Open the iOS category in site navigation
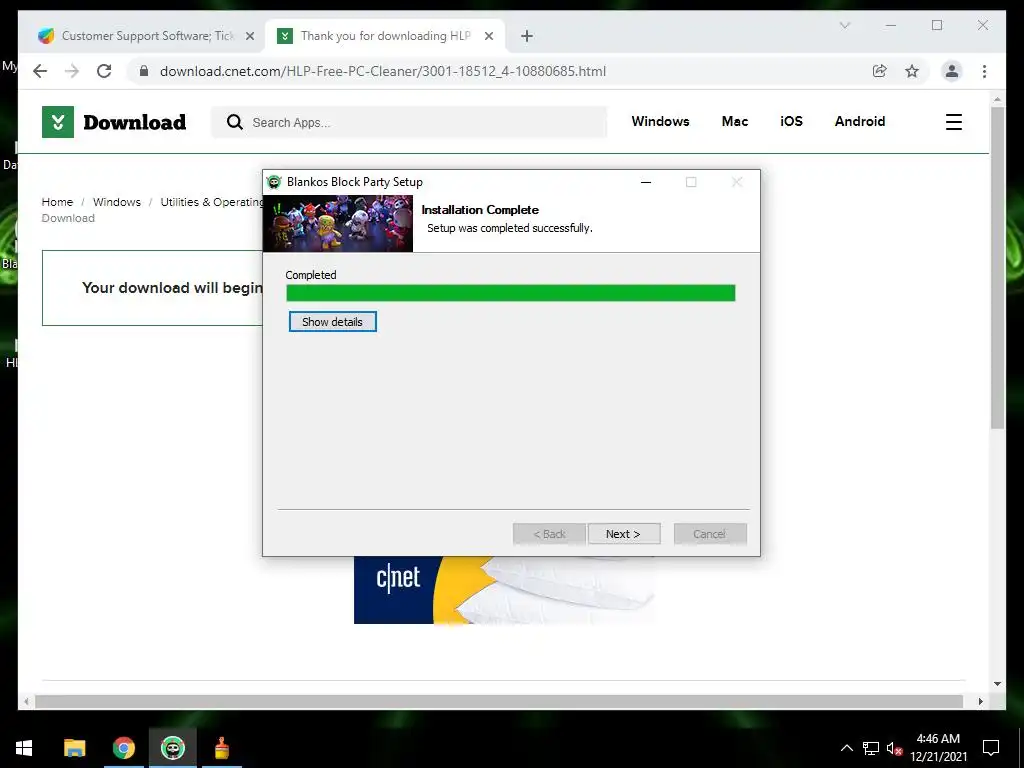Image resolution: width=1024 pixels, height=768 pixels. pyautogui.click(x=791, y=121)
